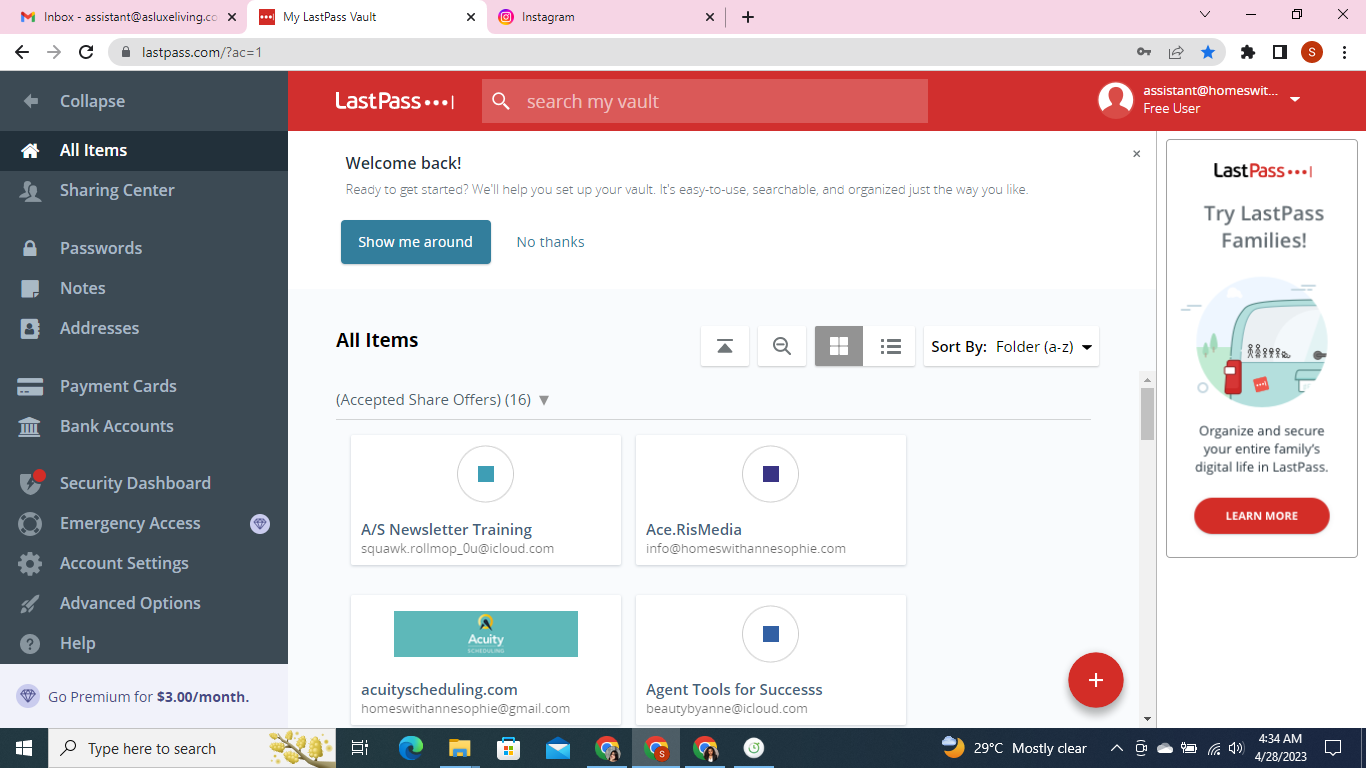This screenshot has width=1366, height=768.
Task: Open Addresses in the sidebar
Action: (144, 328)
